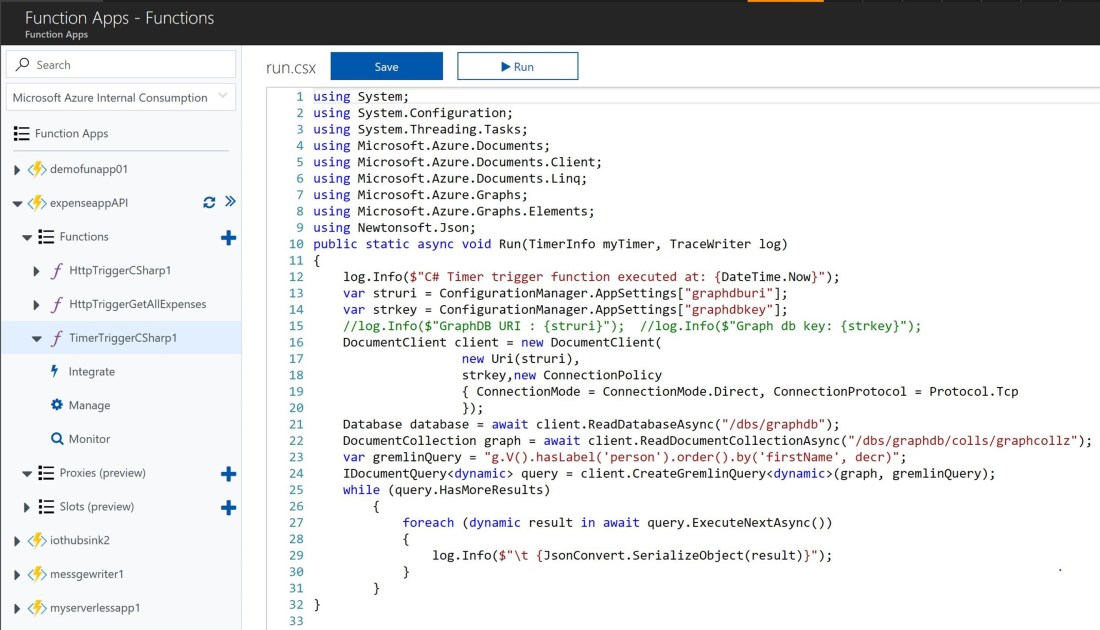
Task: Open the Function Apps list item
Action: [71, 134]
